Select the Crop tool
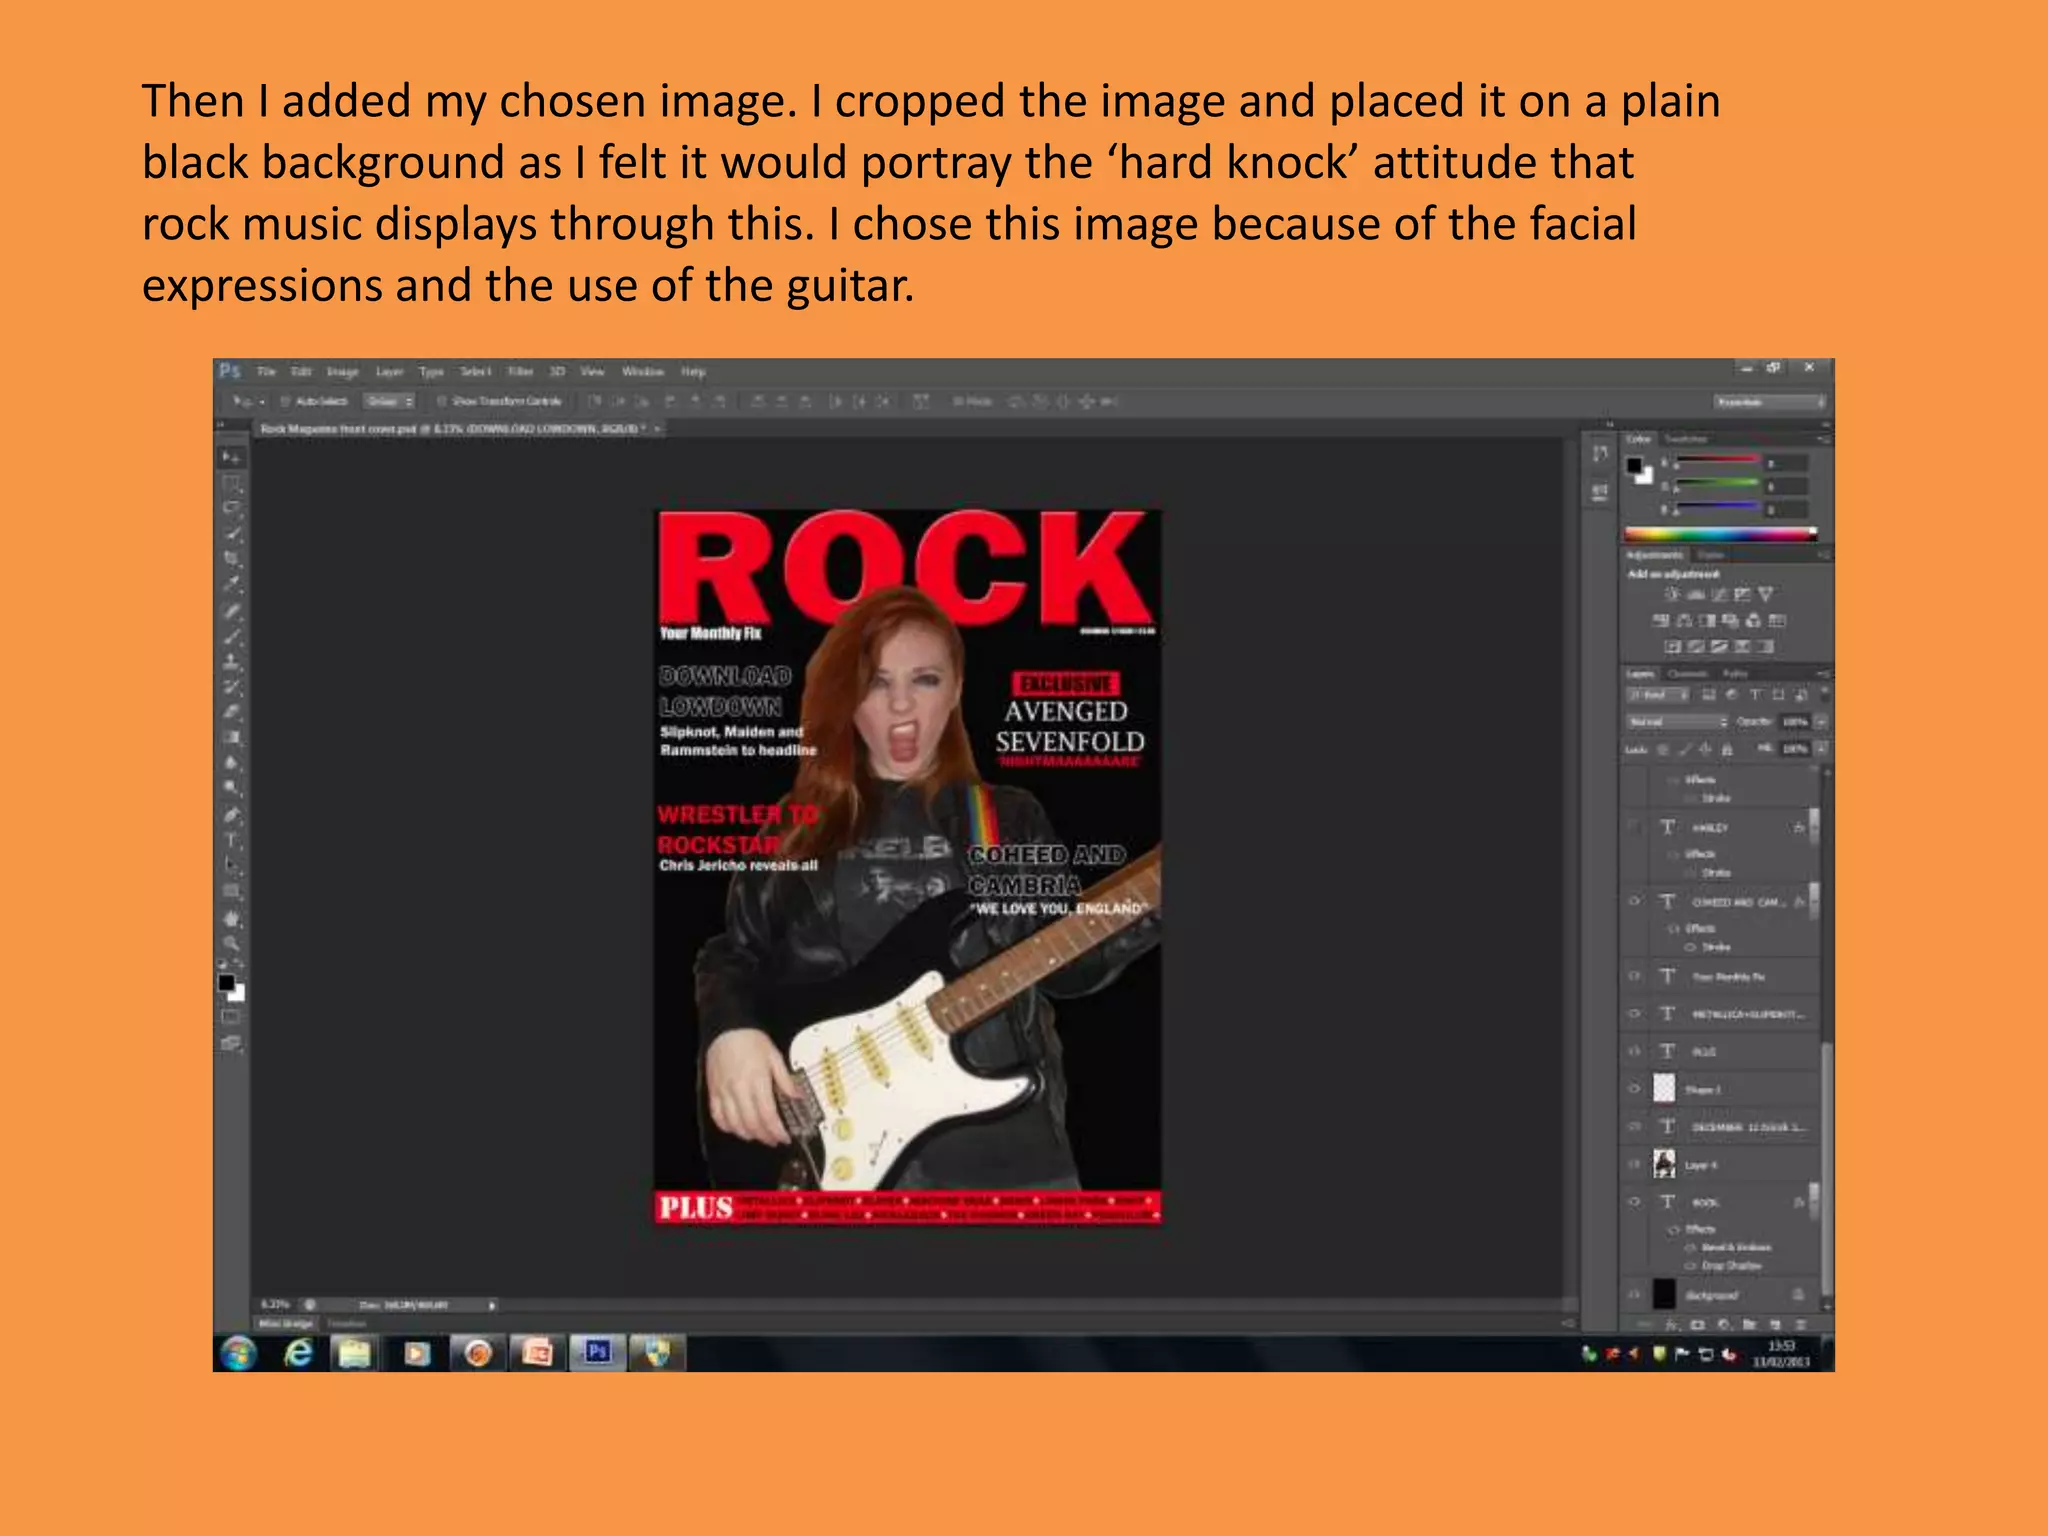 coord(231,559)
